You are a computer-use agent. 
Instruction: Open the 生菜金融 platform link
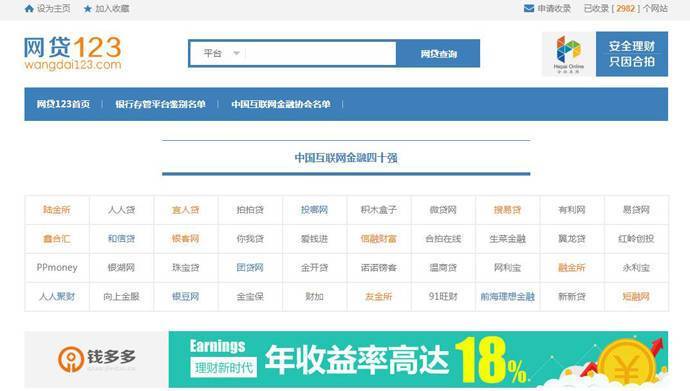coord(507,239)
